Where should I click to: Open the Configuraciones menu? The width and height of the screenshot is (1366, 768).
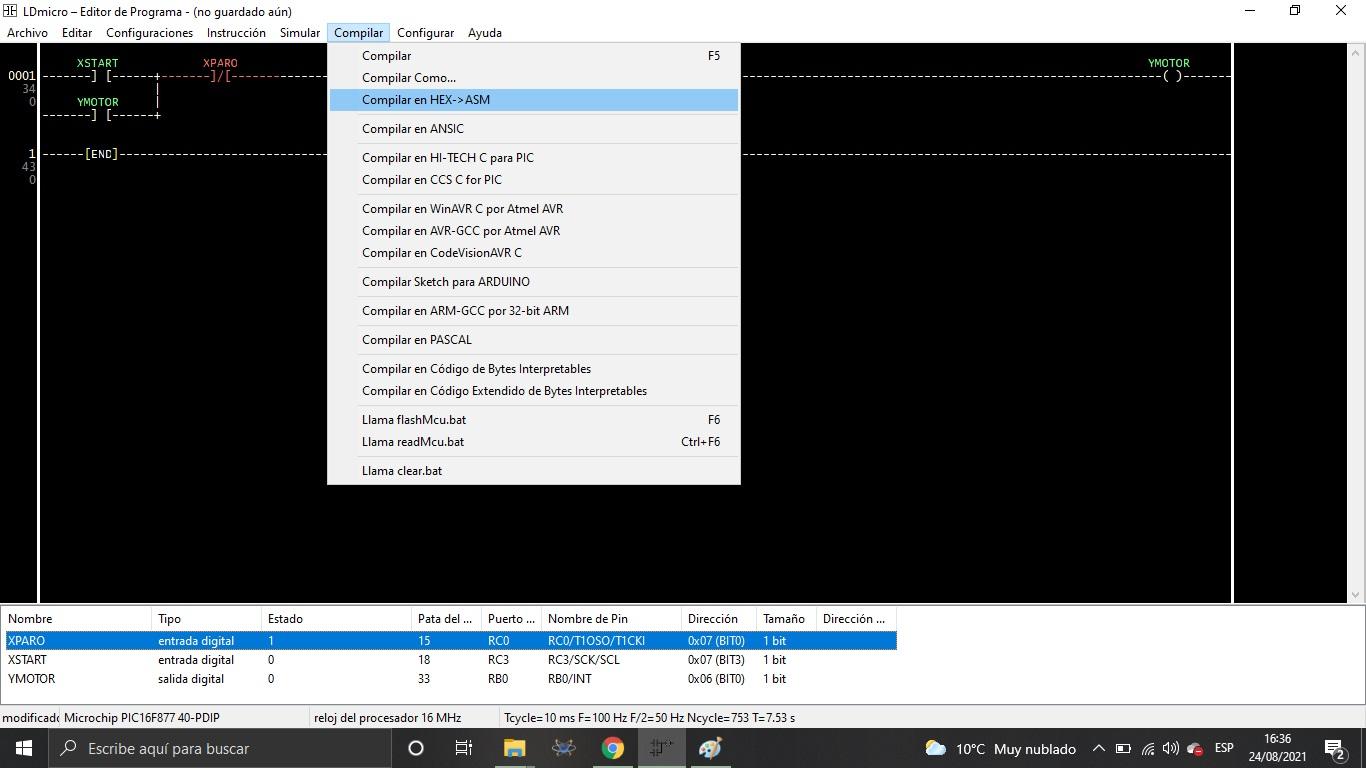149,33
